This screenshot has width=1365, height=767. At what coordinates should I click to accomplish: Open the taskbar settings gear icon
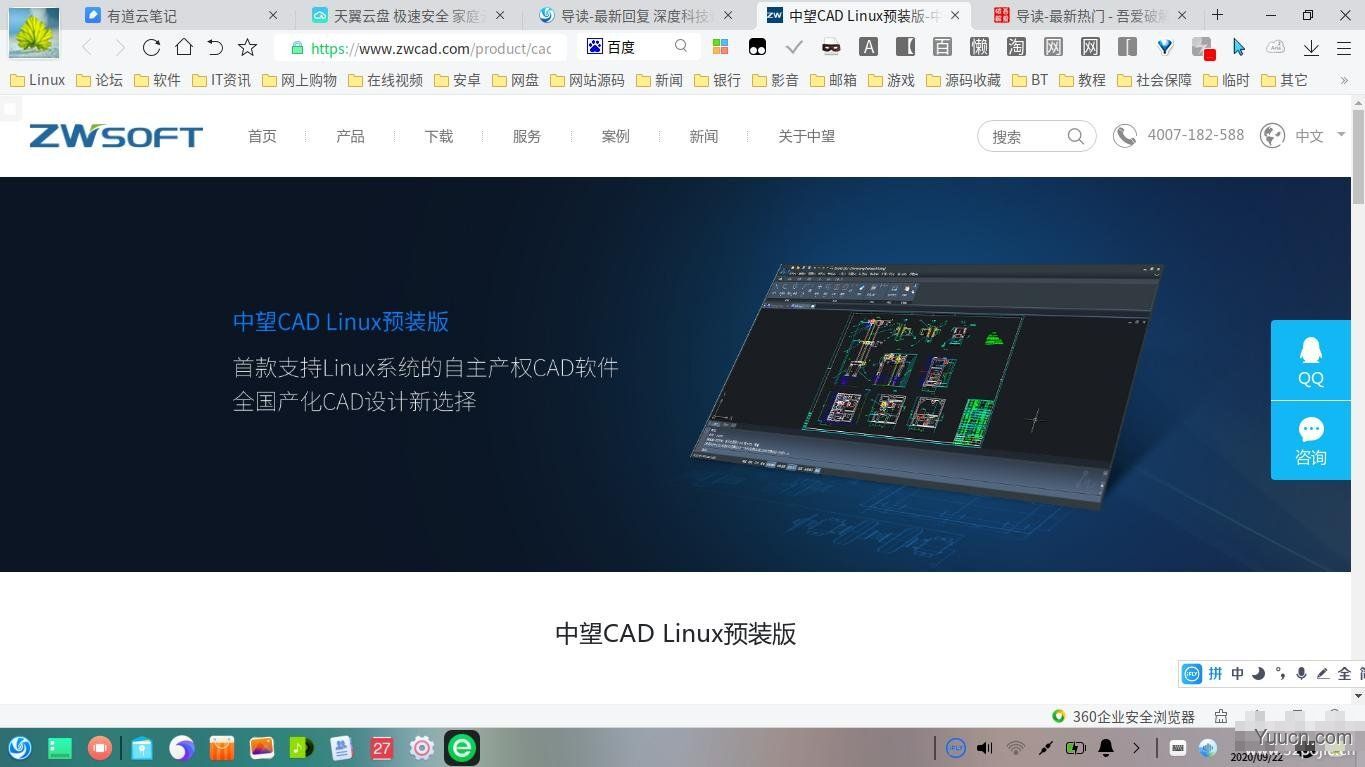(x=421, y=747)
